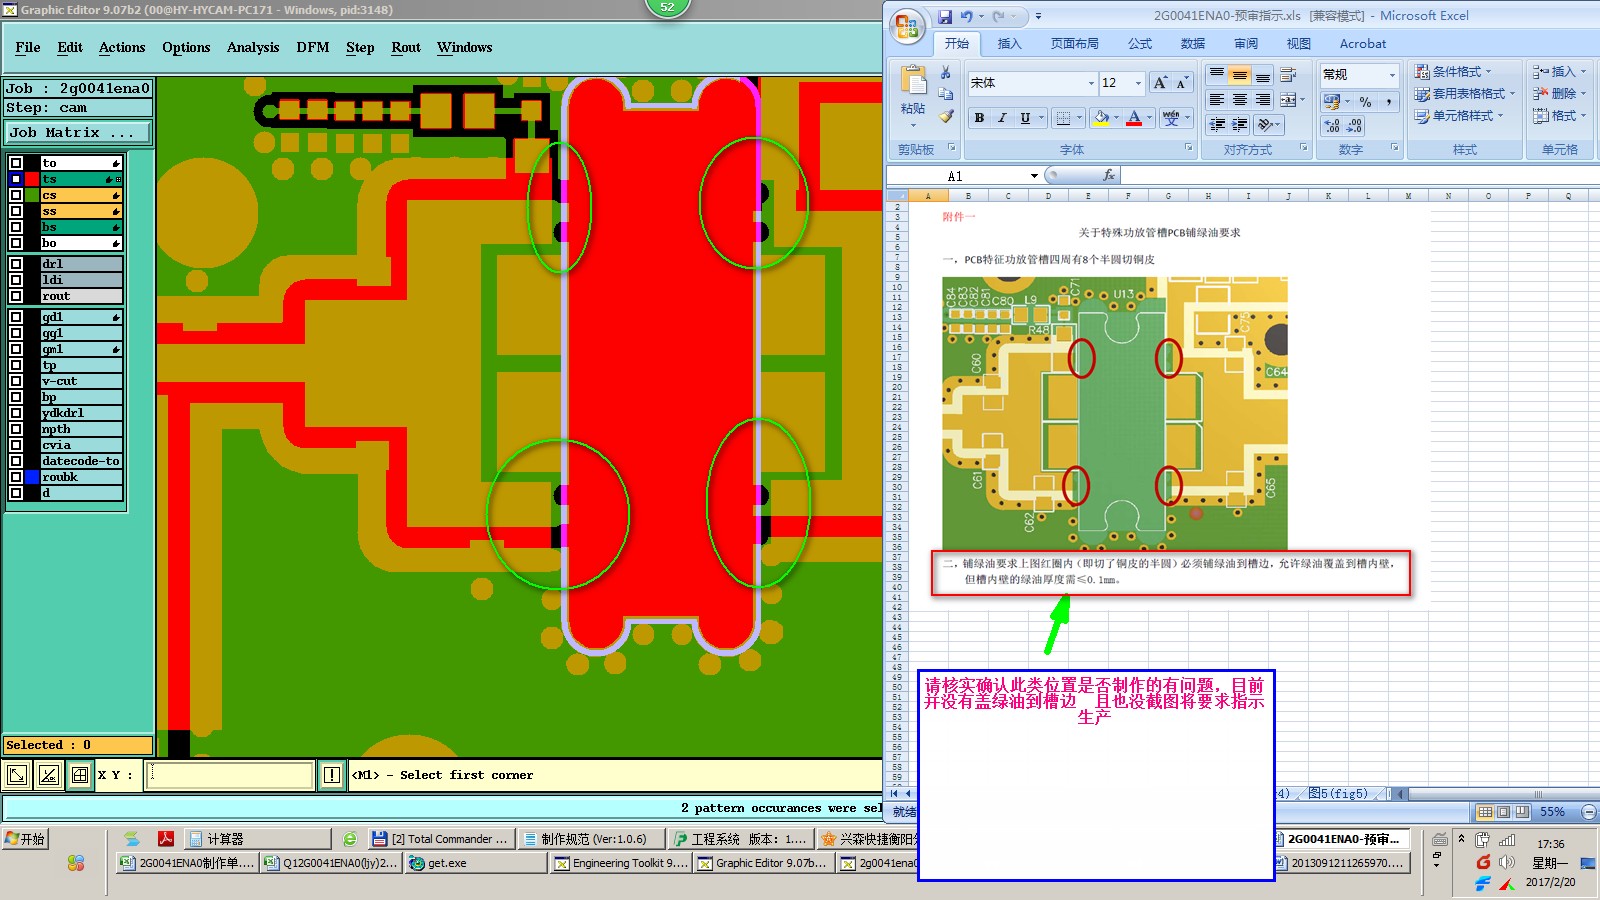Open get.exe from the taskbar
The image size is (1600, 900).
click(476, 863)
